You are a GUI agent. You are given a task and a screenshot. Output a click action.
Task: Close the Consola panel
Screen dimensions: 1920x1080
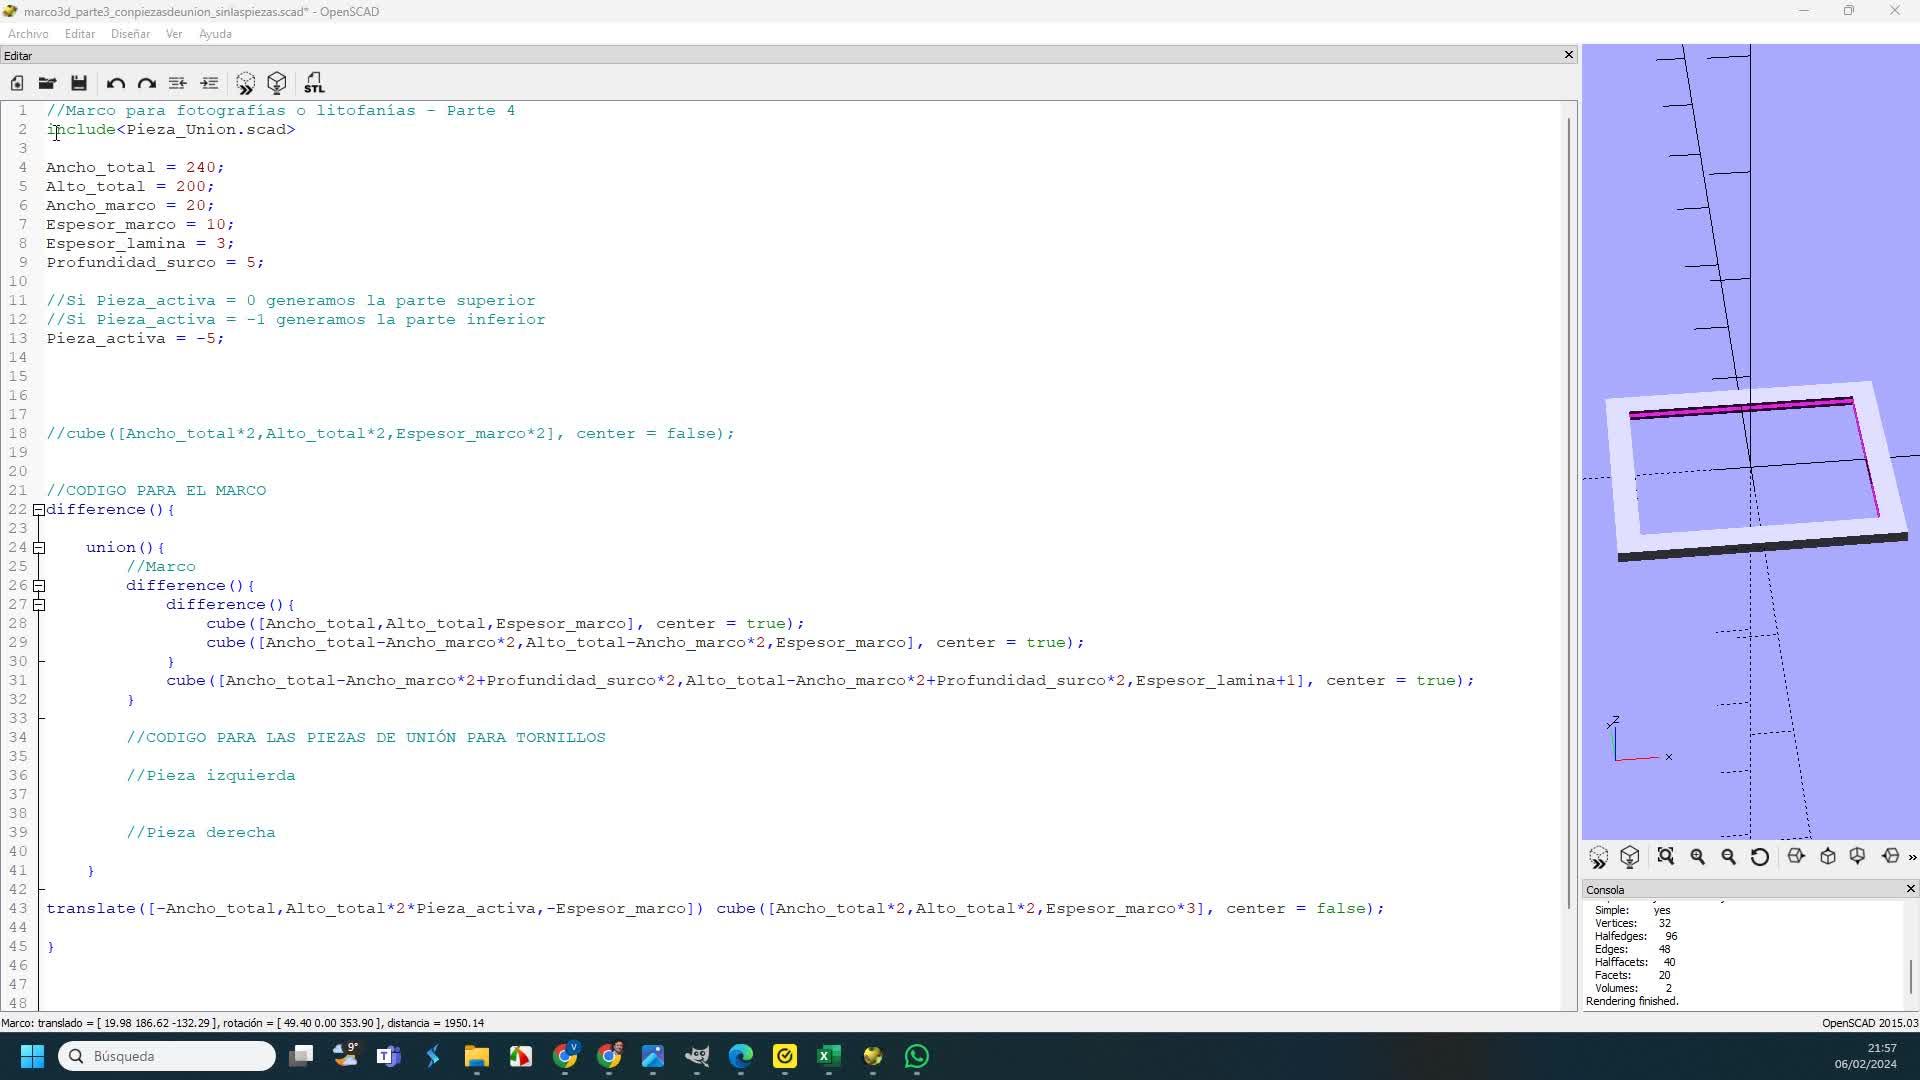tap(1910, 889)
